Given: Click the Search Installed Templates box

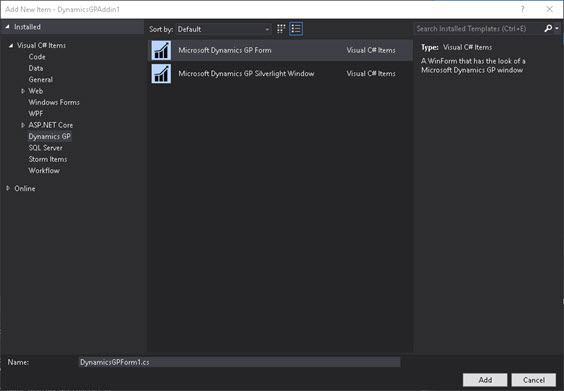Looking at the screenshot, I should coord(478,28).
